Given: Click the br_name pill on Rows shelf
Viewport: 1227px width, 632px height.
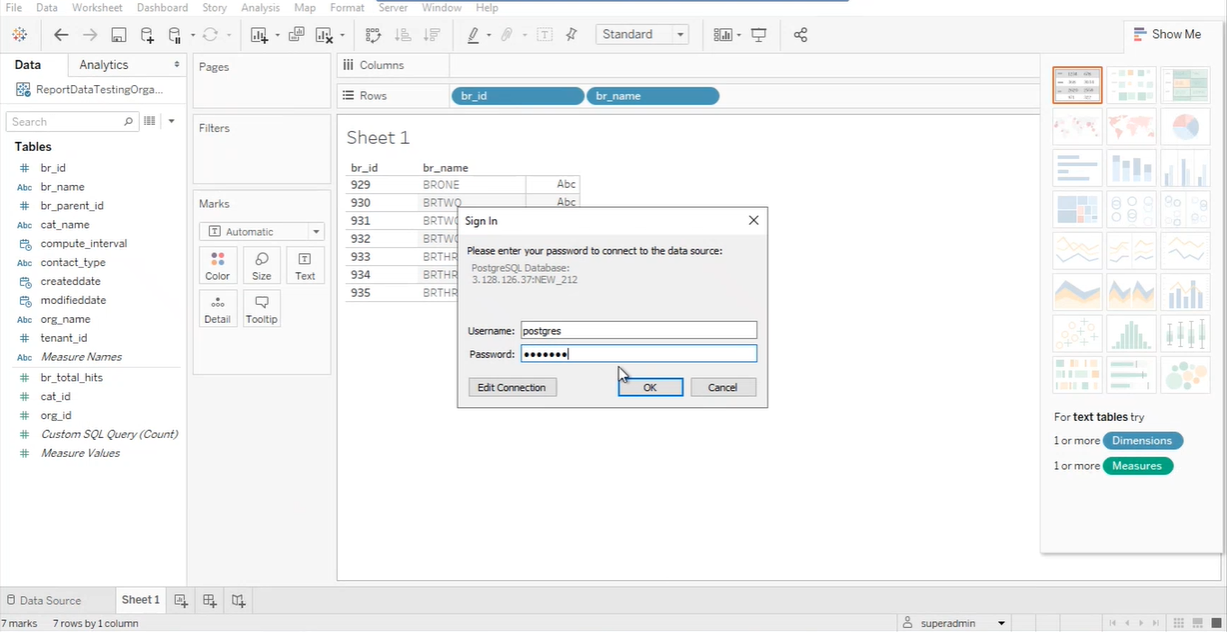Looking at the screenshot, I should coord(652,96).
